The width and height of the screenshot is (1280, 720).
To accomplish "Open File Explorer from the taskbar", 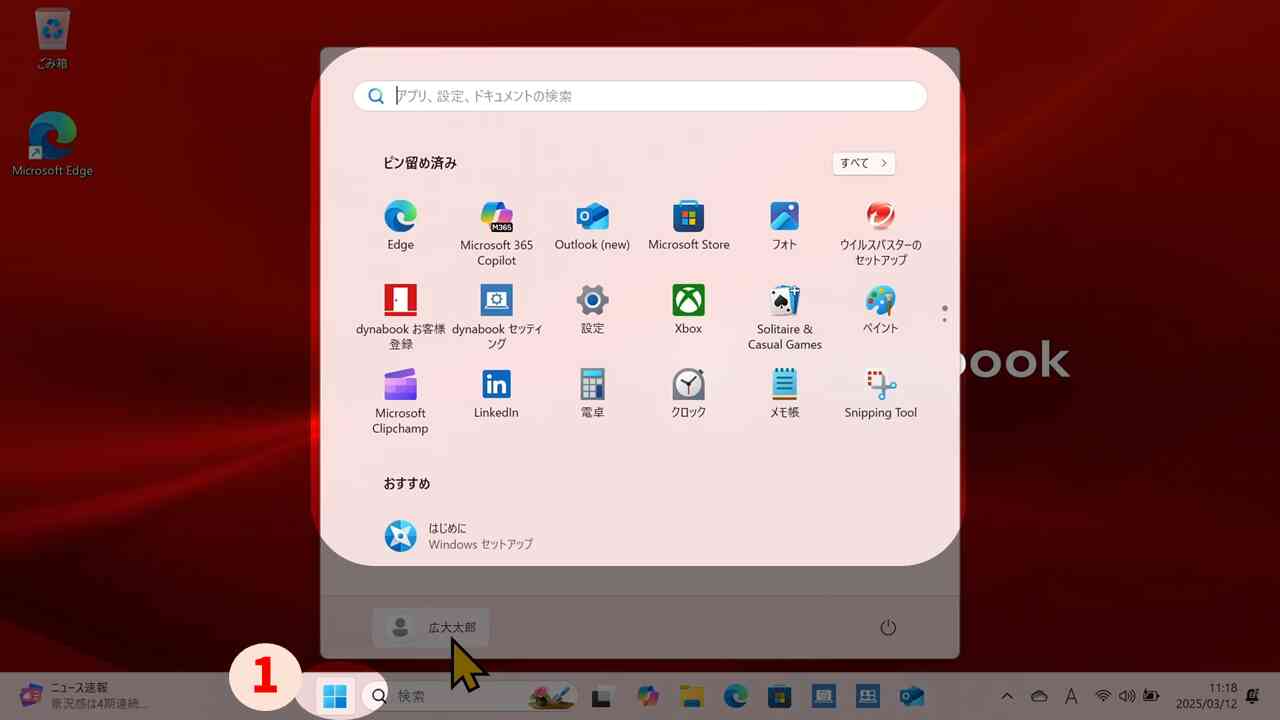I will point(692,697).
